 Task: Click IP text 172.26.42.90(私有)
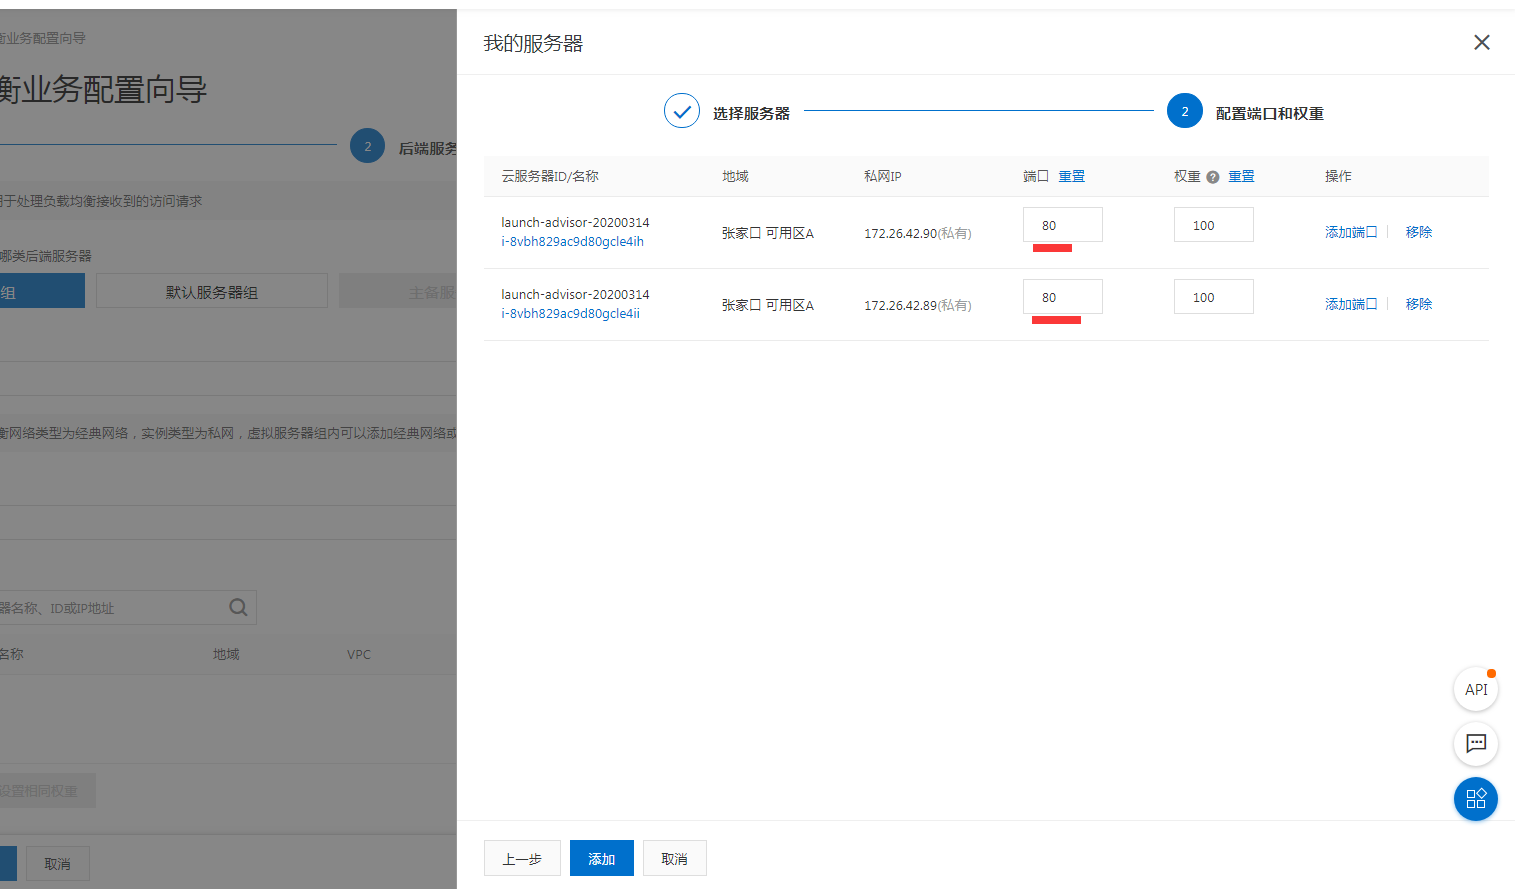tap(918, 233)
